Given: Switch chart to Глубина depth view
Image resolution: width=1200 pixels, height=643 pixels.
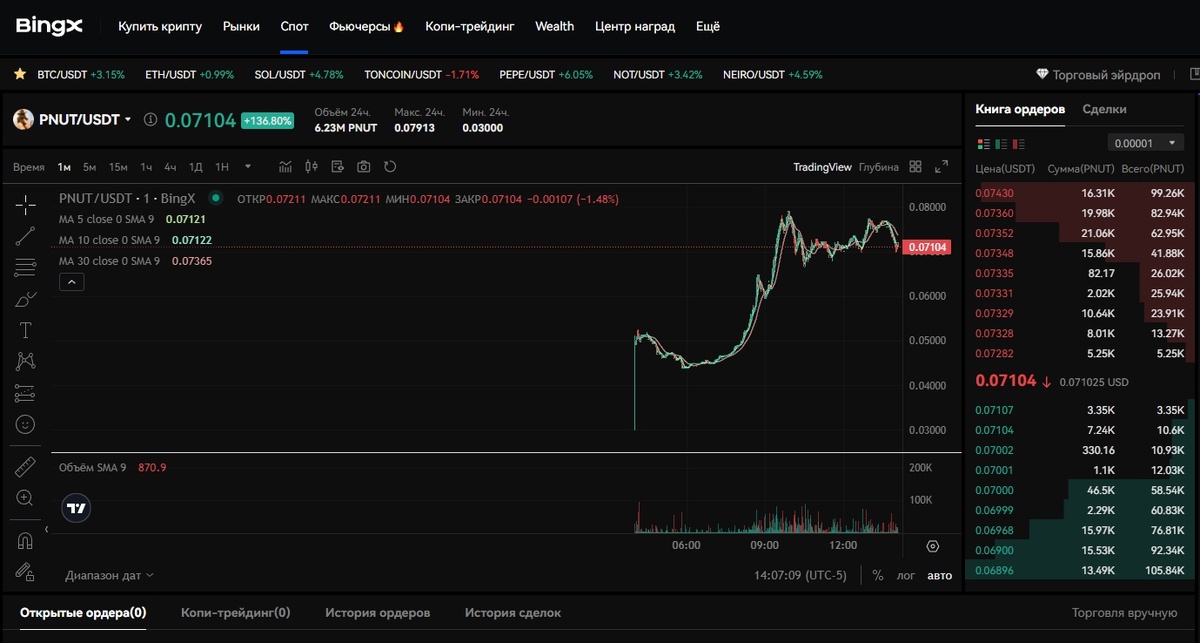Looking at the screenshot, I should pos(879,167).
